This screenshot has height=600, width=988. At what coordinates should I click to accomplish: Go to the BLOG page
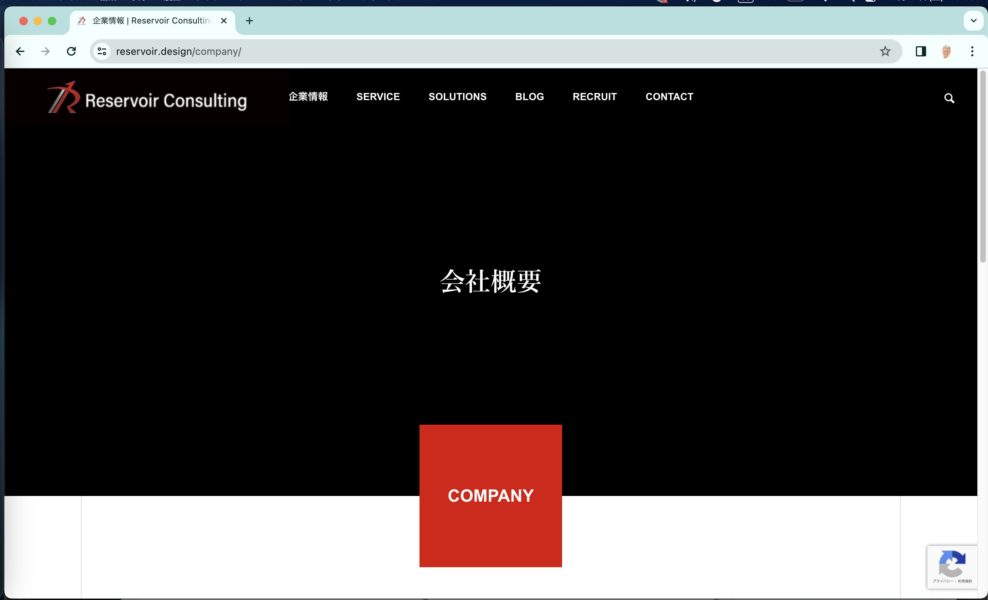[529, 96]
